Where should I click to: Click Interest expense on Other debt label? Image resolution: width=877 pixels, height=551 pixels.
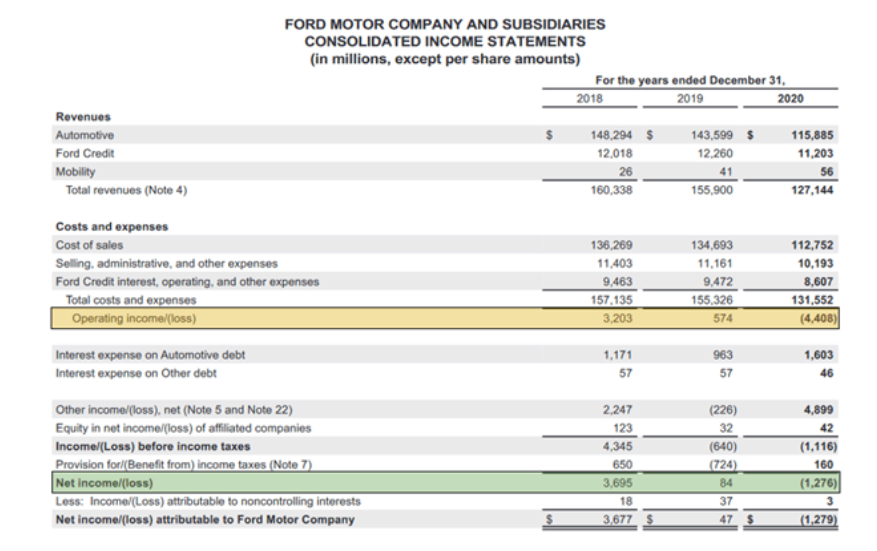[135, 373]
